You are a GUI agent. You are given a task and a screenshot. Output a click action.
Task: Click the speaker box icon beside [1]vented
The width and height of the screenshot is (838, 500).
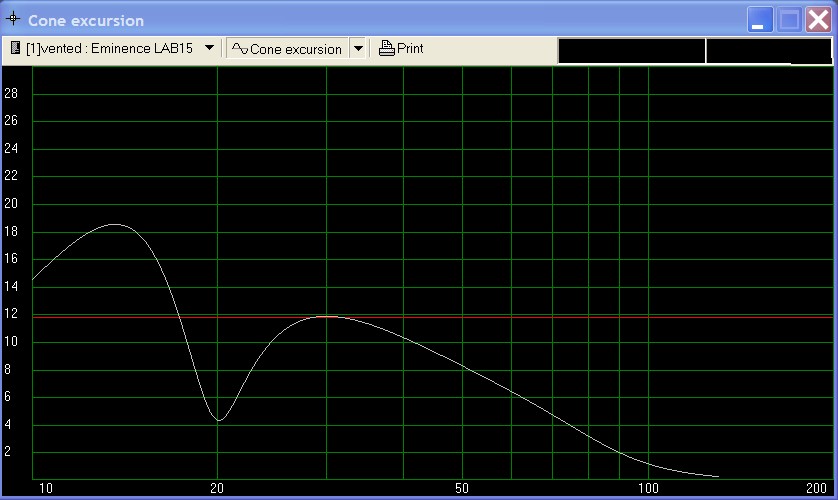(x=16, y=48)
